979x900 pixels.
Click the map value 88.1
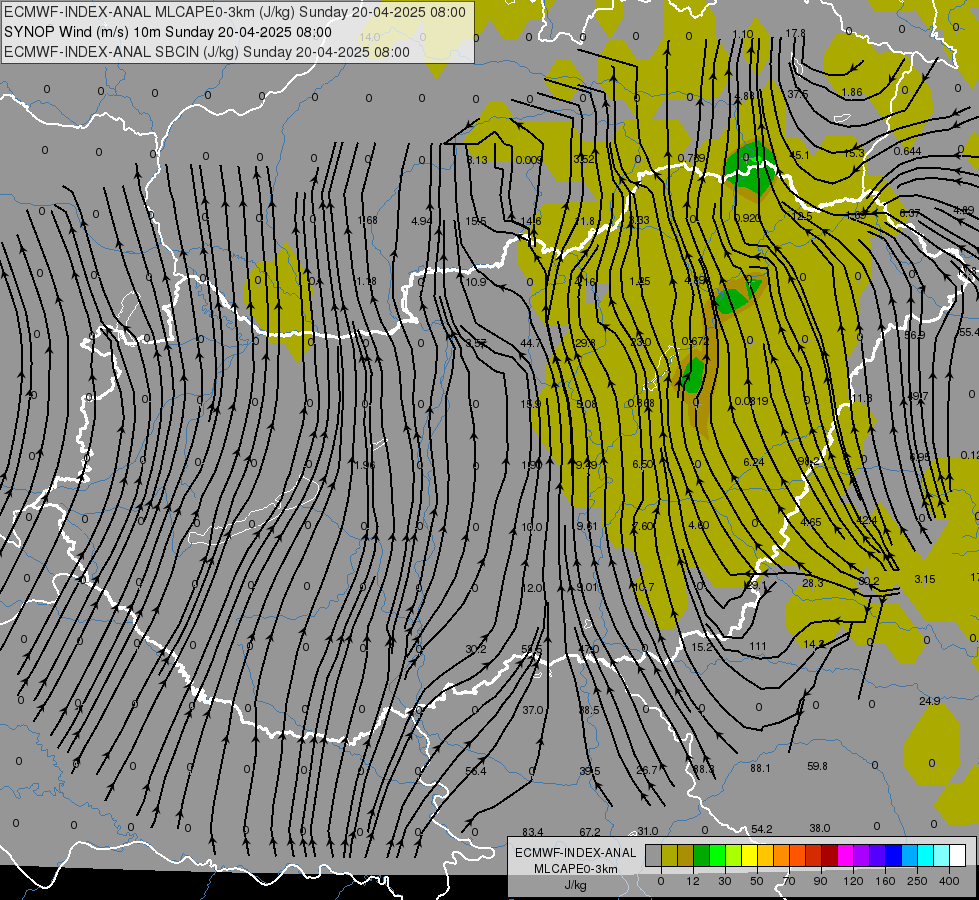pyautogui.click(x=760, y=768)
